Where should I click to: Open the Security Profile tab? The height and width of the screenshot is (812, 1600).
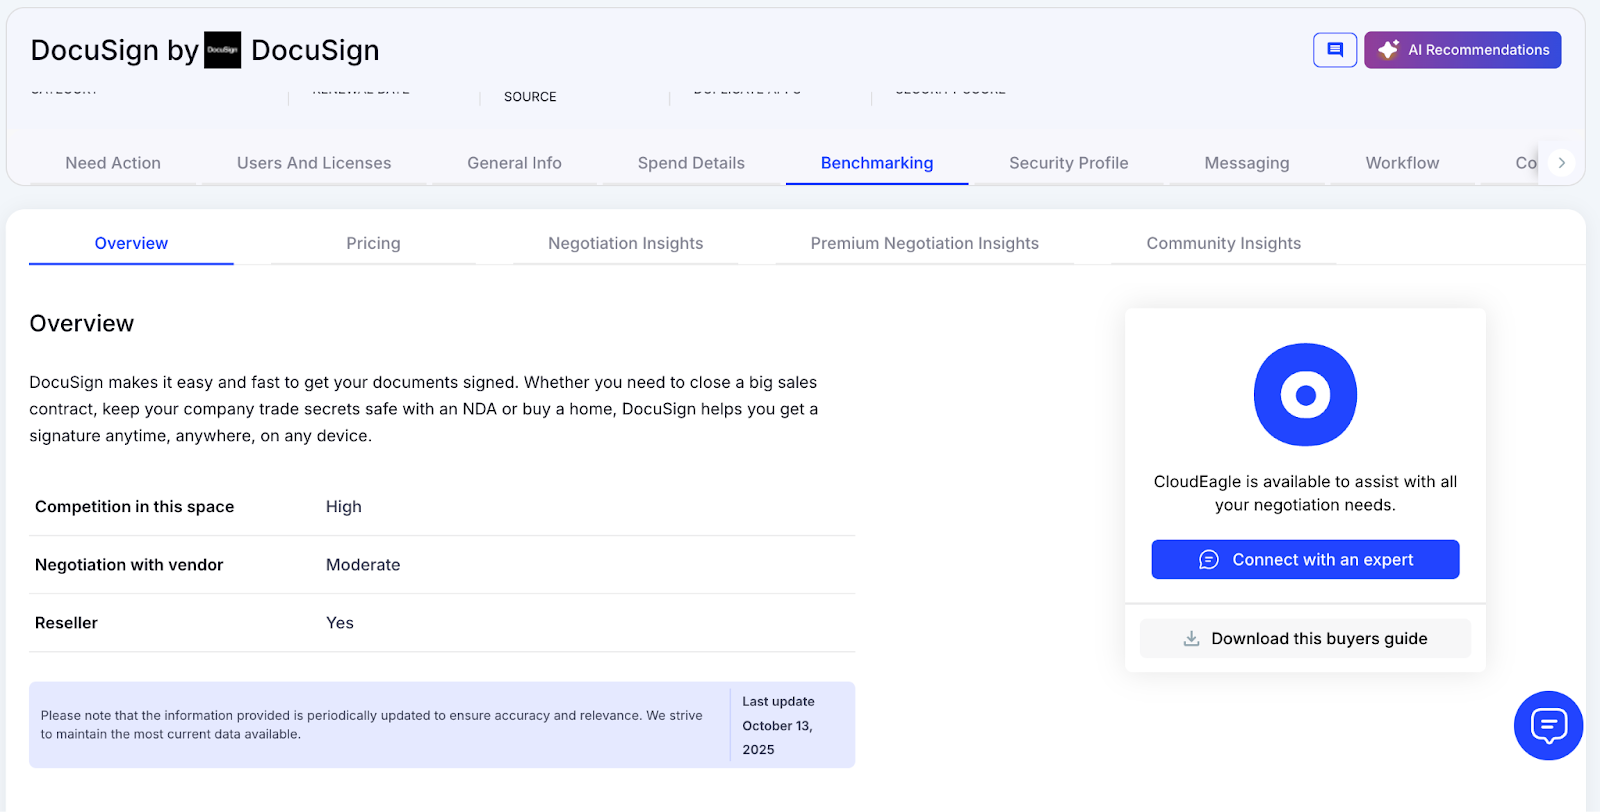click(x=1068, y=163)
